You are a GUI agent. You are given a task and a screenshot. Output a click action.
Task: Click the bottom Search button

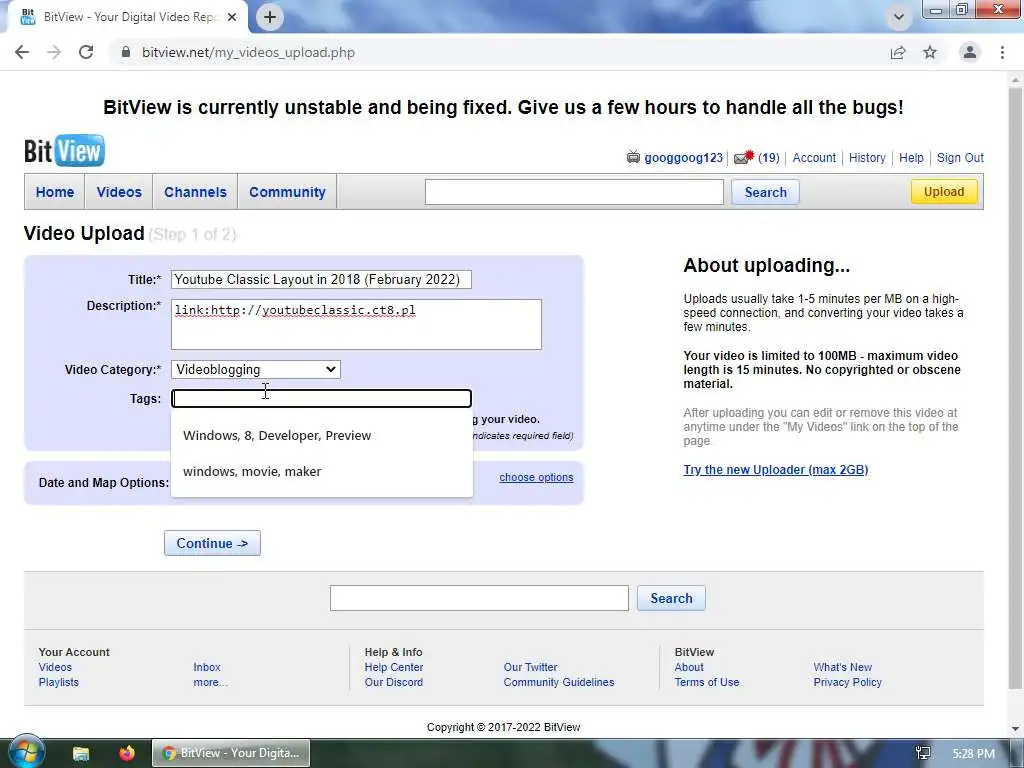pyautogui.click(x=671, y=598)
